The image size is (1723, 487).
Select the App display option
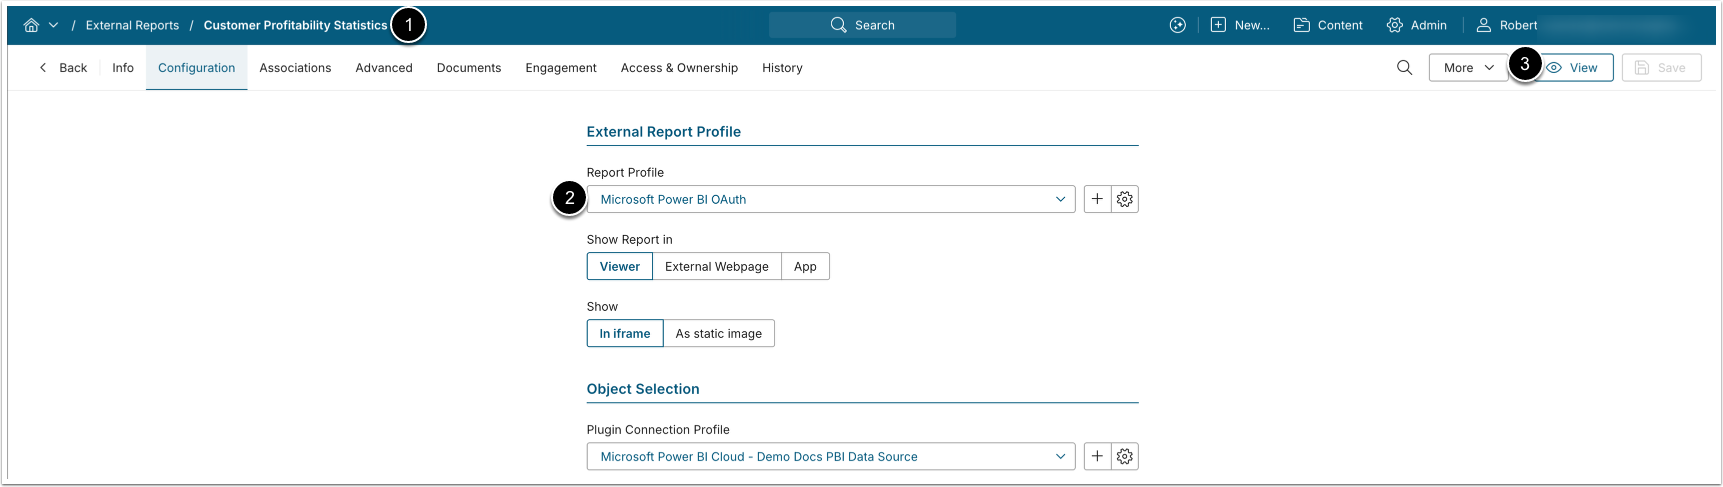pyautogui.click(x=805, y=267)
